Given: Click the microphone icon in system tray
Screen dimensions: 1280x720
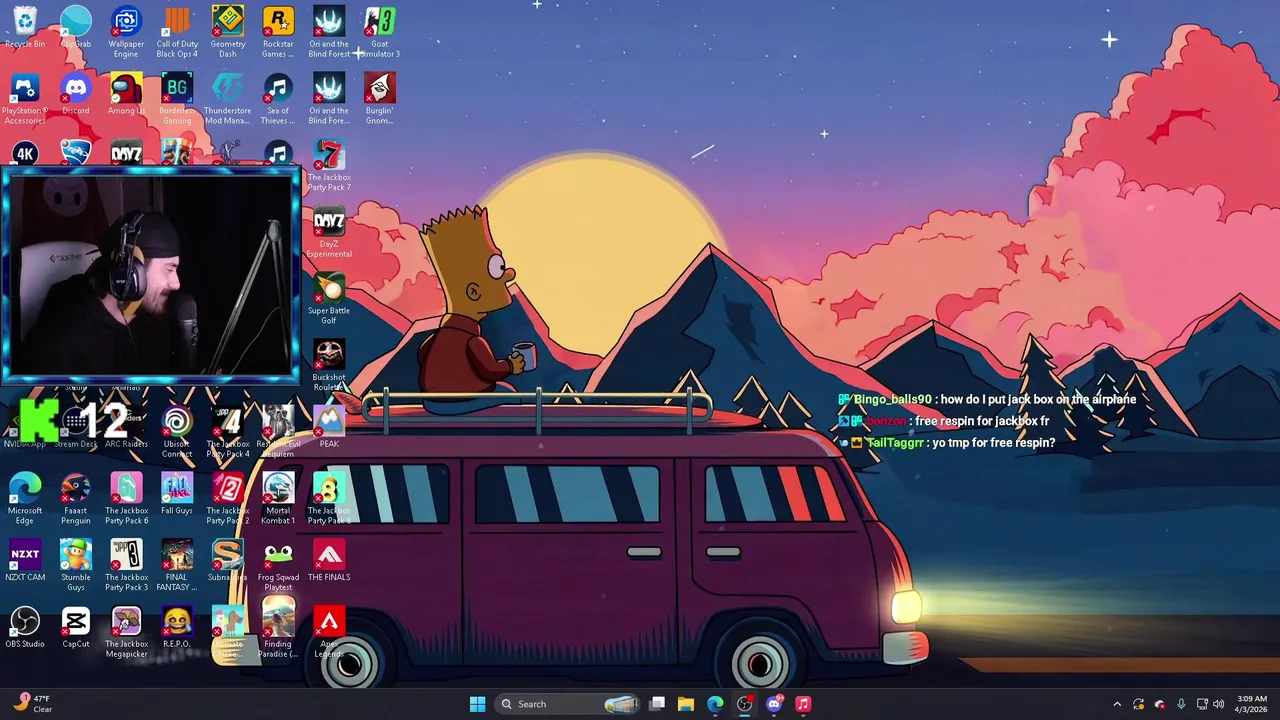Looking at the screenshot, I should click(x=1181, y=704).
